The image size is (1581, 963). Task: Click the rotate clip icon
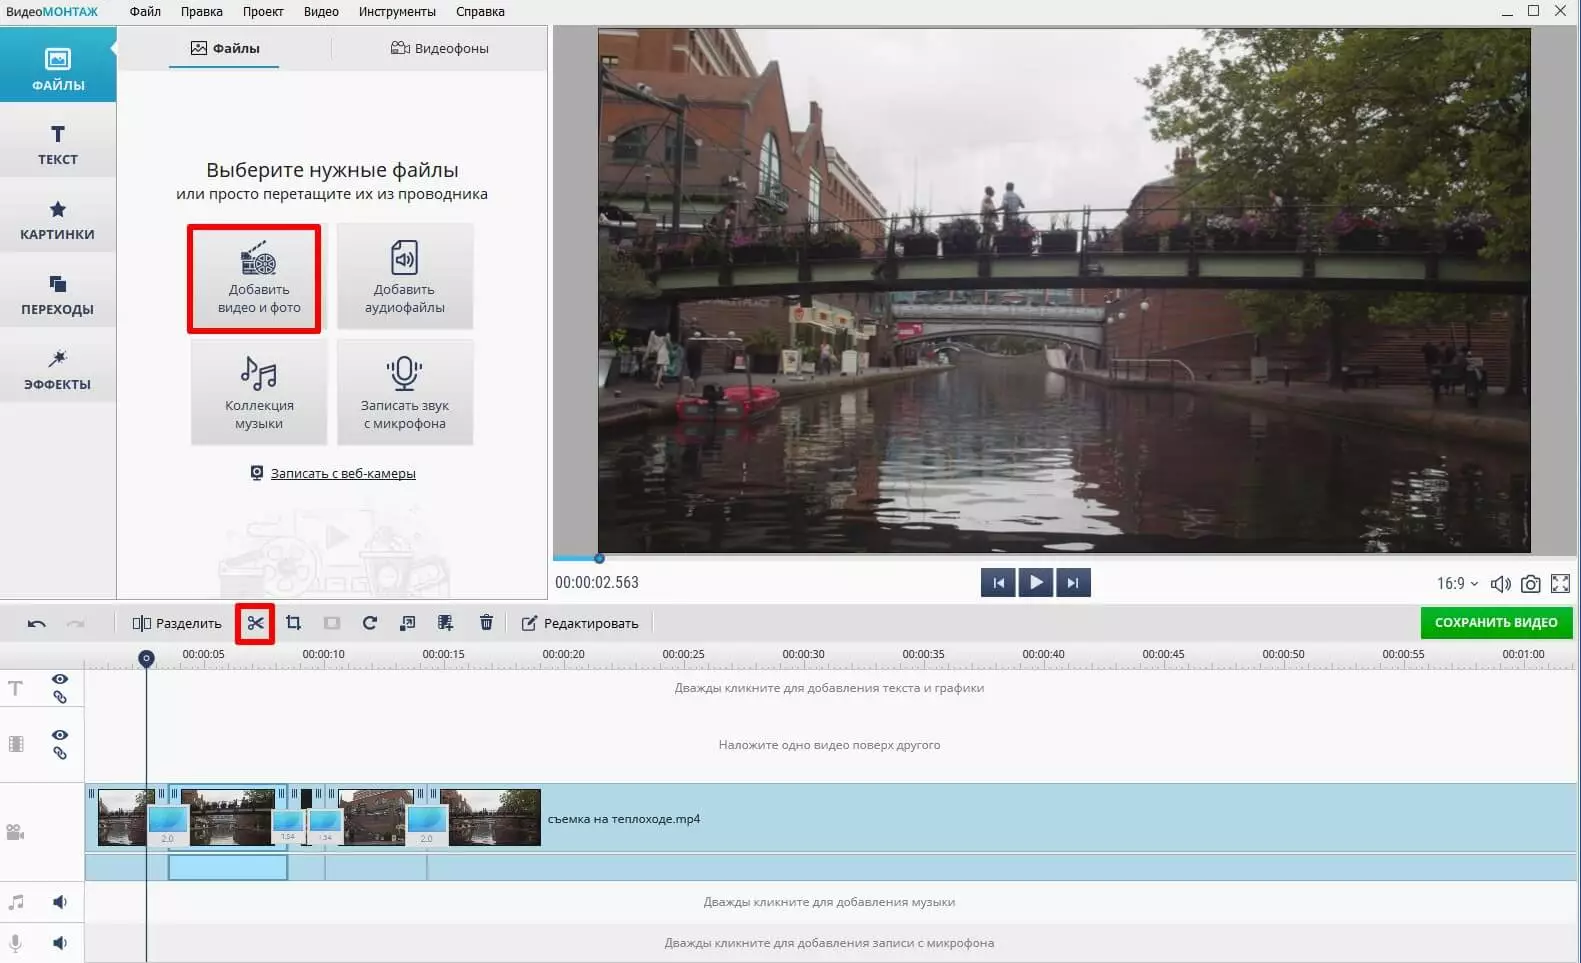click(x=369, y=623)
